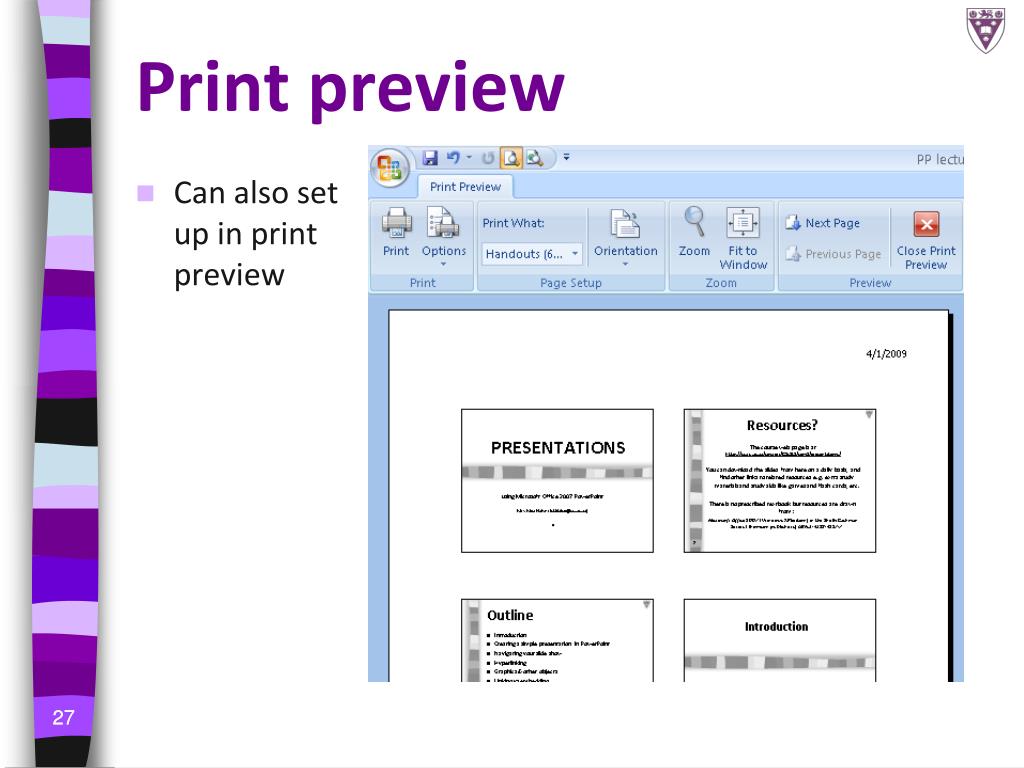
Task: Save with the quick access Save icon
Action: tap(429, 158)
